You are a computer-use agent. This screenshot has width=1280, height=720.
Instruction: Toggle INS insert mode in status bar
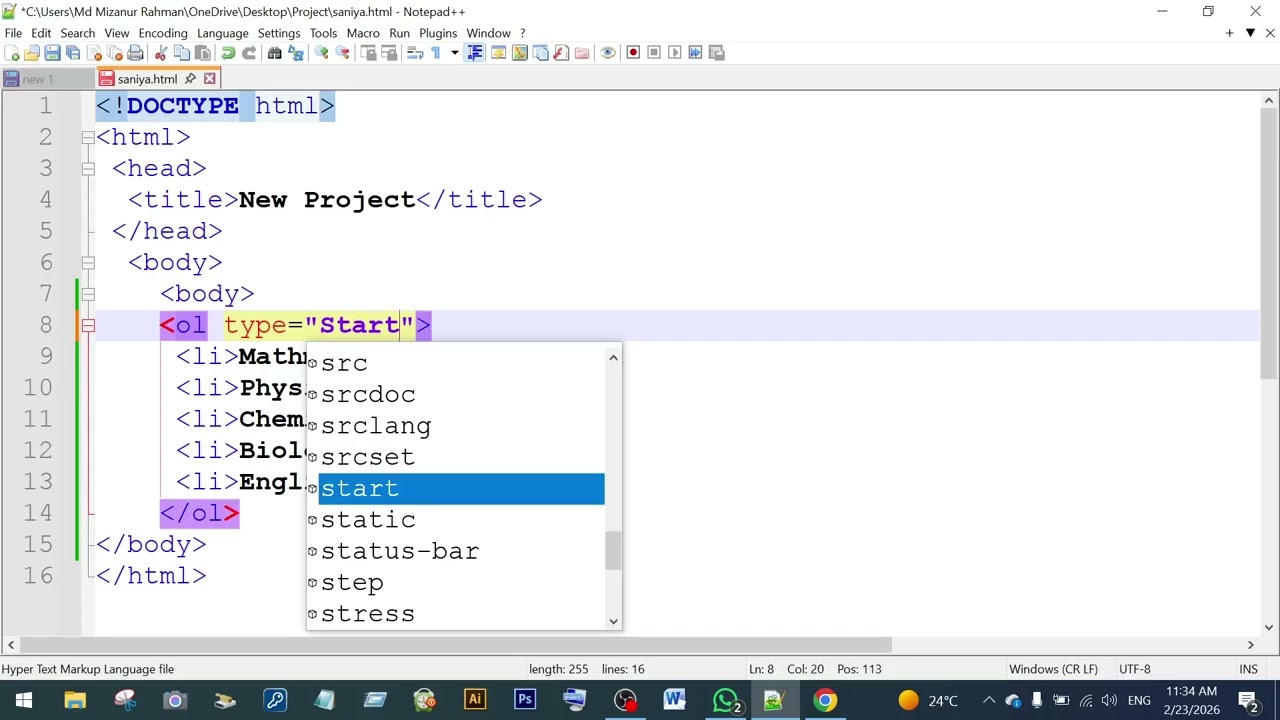coord(1248,669)
